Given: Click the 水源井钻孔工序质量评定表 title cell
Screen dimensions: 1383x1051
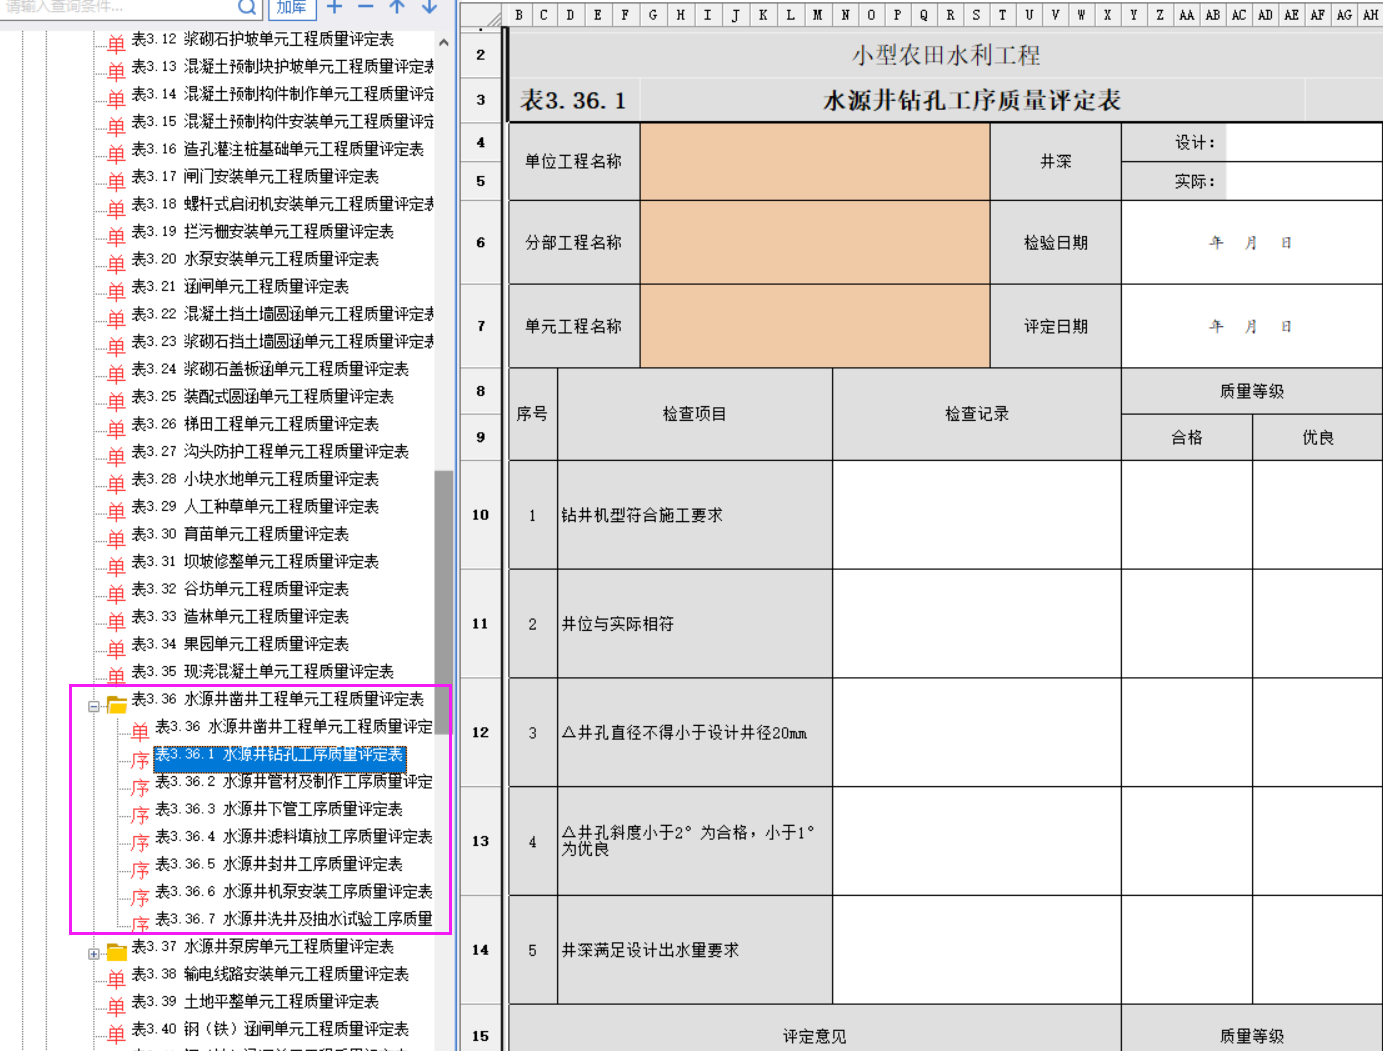Looking at the screenshot, I should point(972,100).
